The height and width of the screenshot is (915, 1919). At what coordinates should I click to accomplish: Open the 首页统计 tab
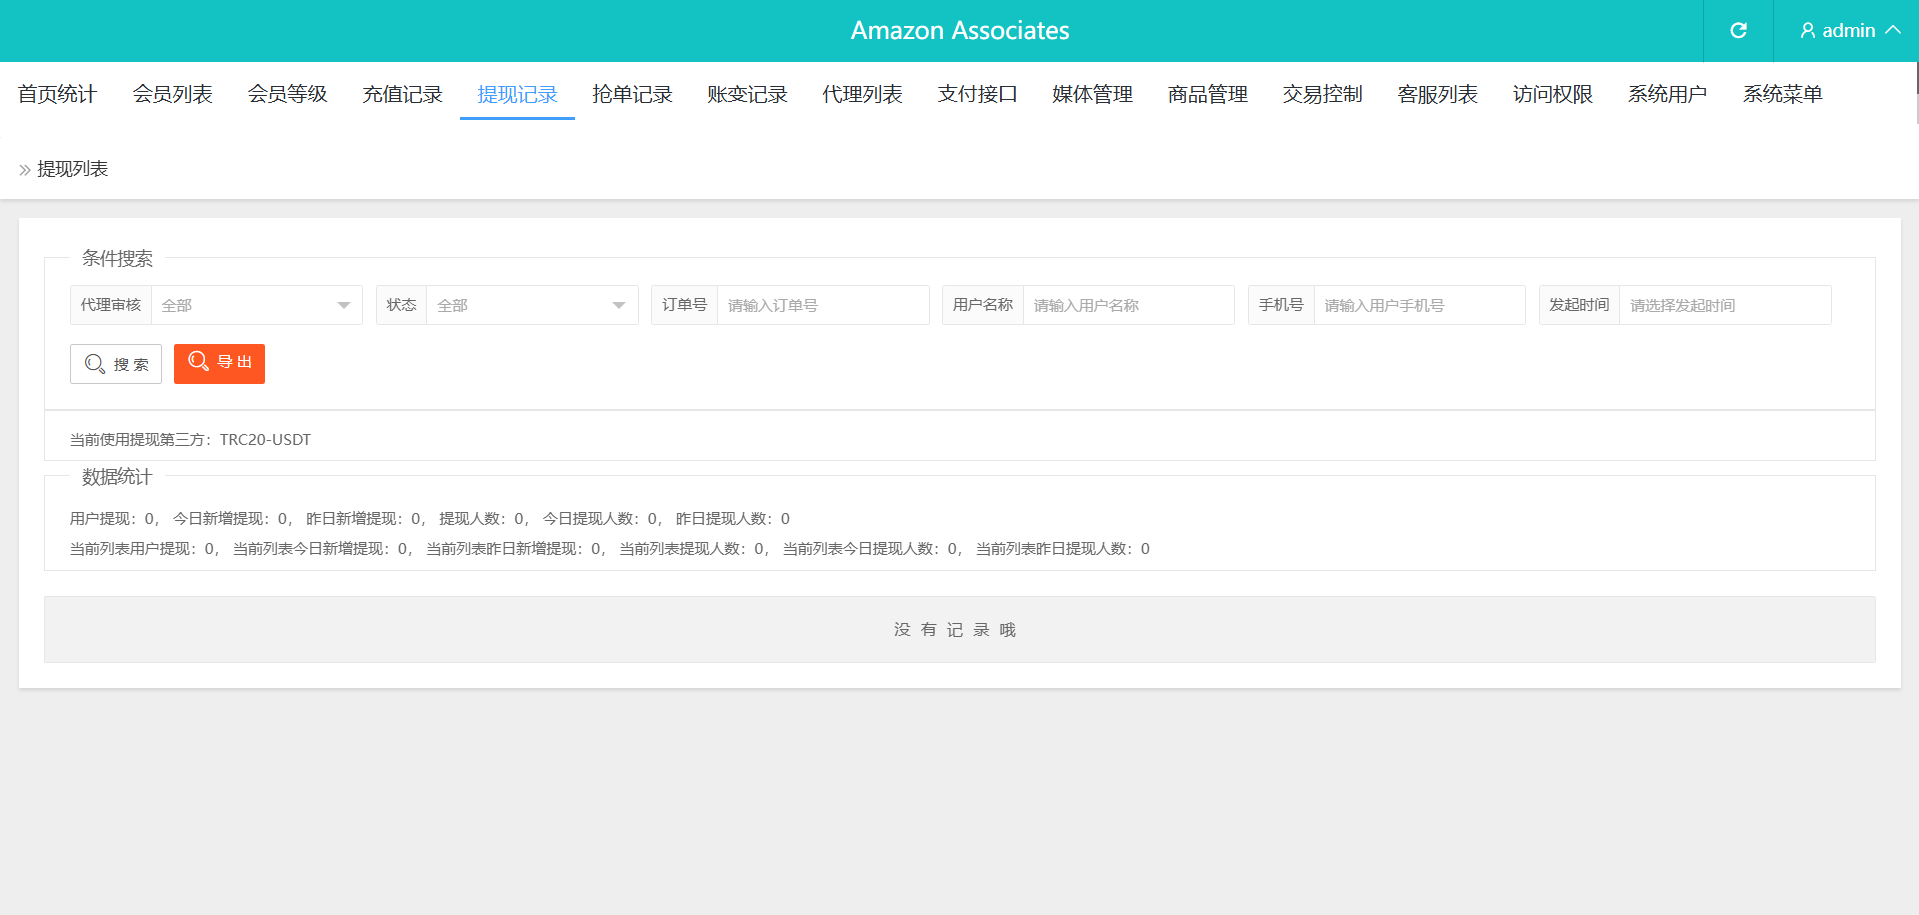(57, 94)
